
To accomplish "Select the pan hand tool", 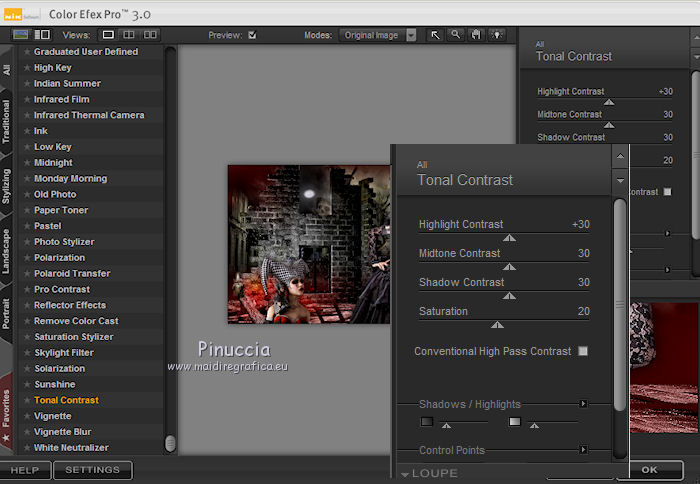I will [x=476, y=35].
